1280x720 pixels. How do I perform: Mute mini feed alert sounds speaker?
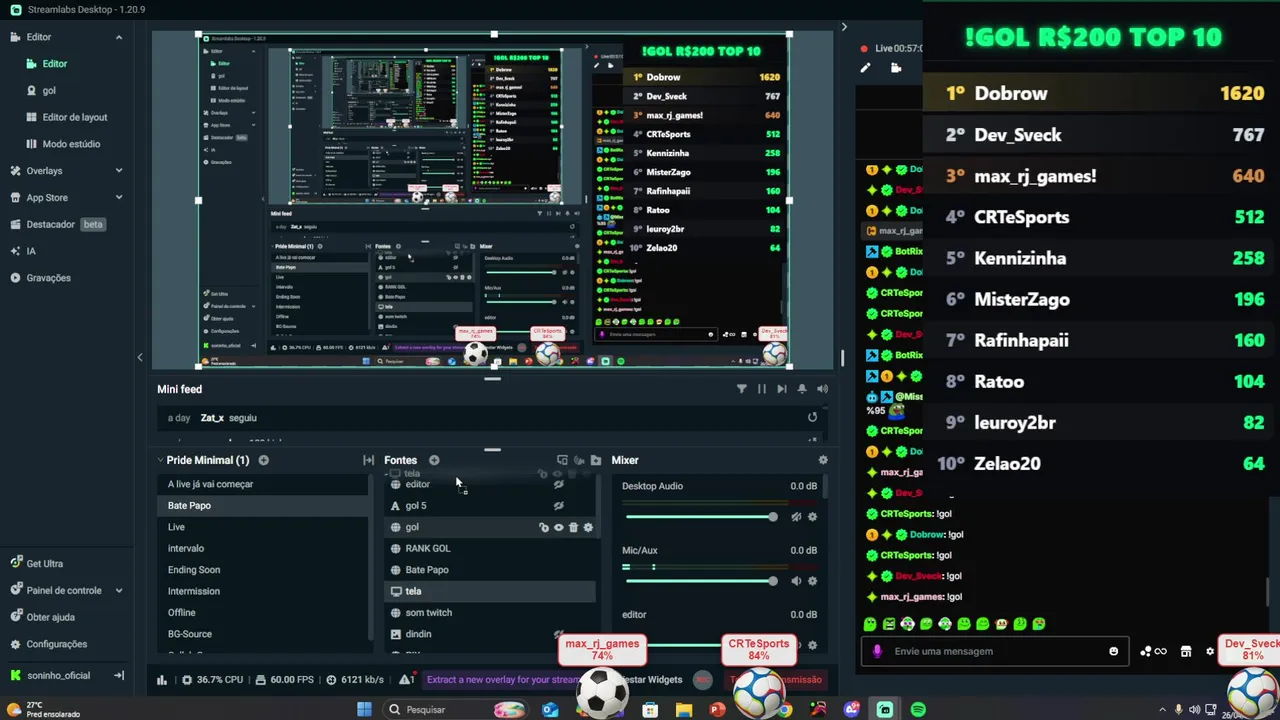tap(822, 389)
